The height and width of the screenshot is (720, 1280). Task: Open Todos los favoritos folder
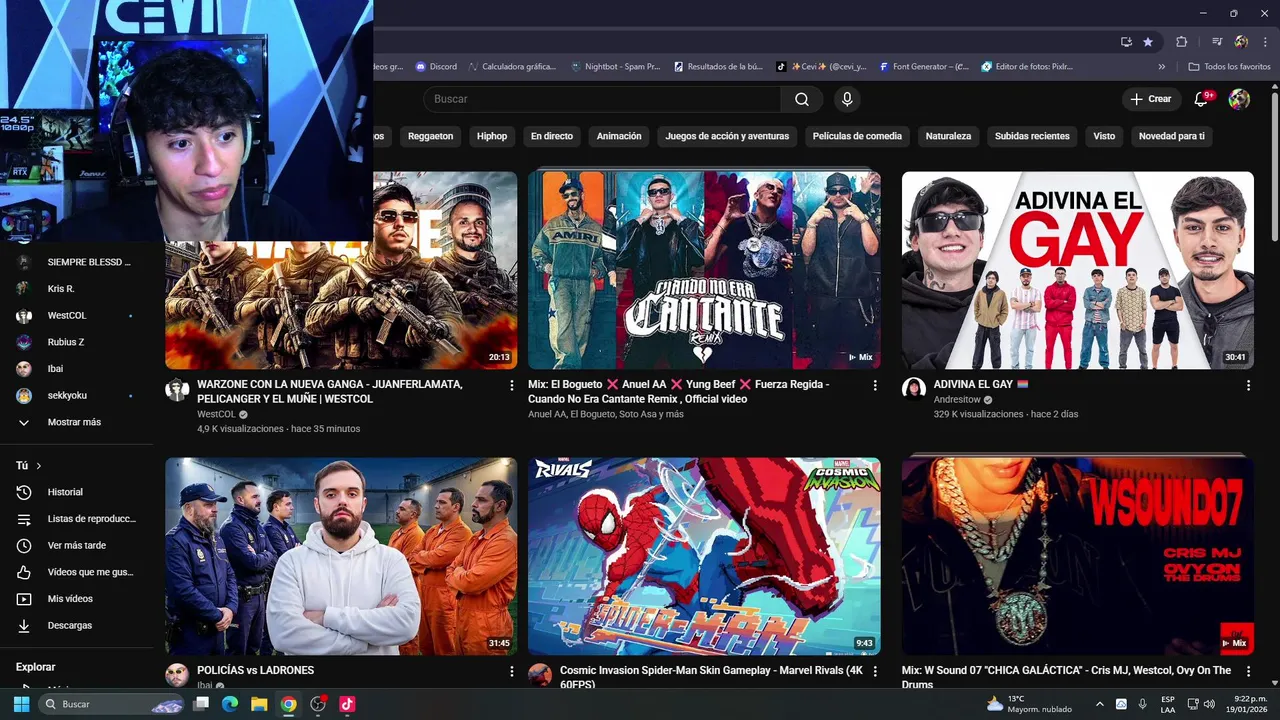point(1229,67)
